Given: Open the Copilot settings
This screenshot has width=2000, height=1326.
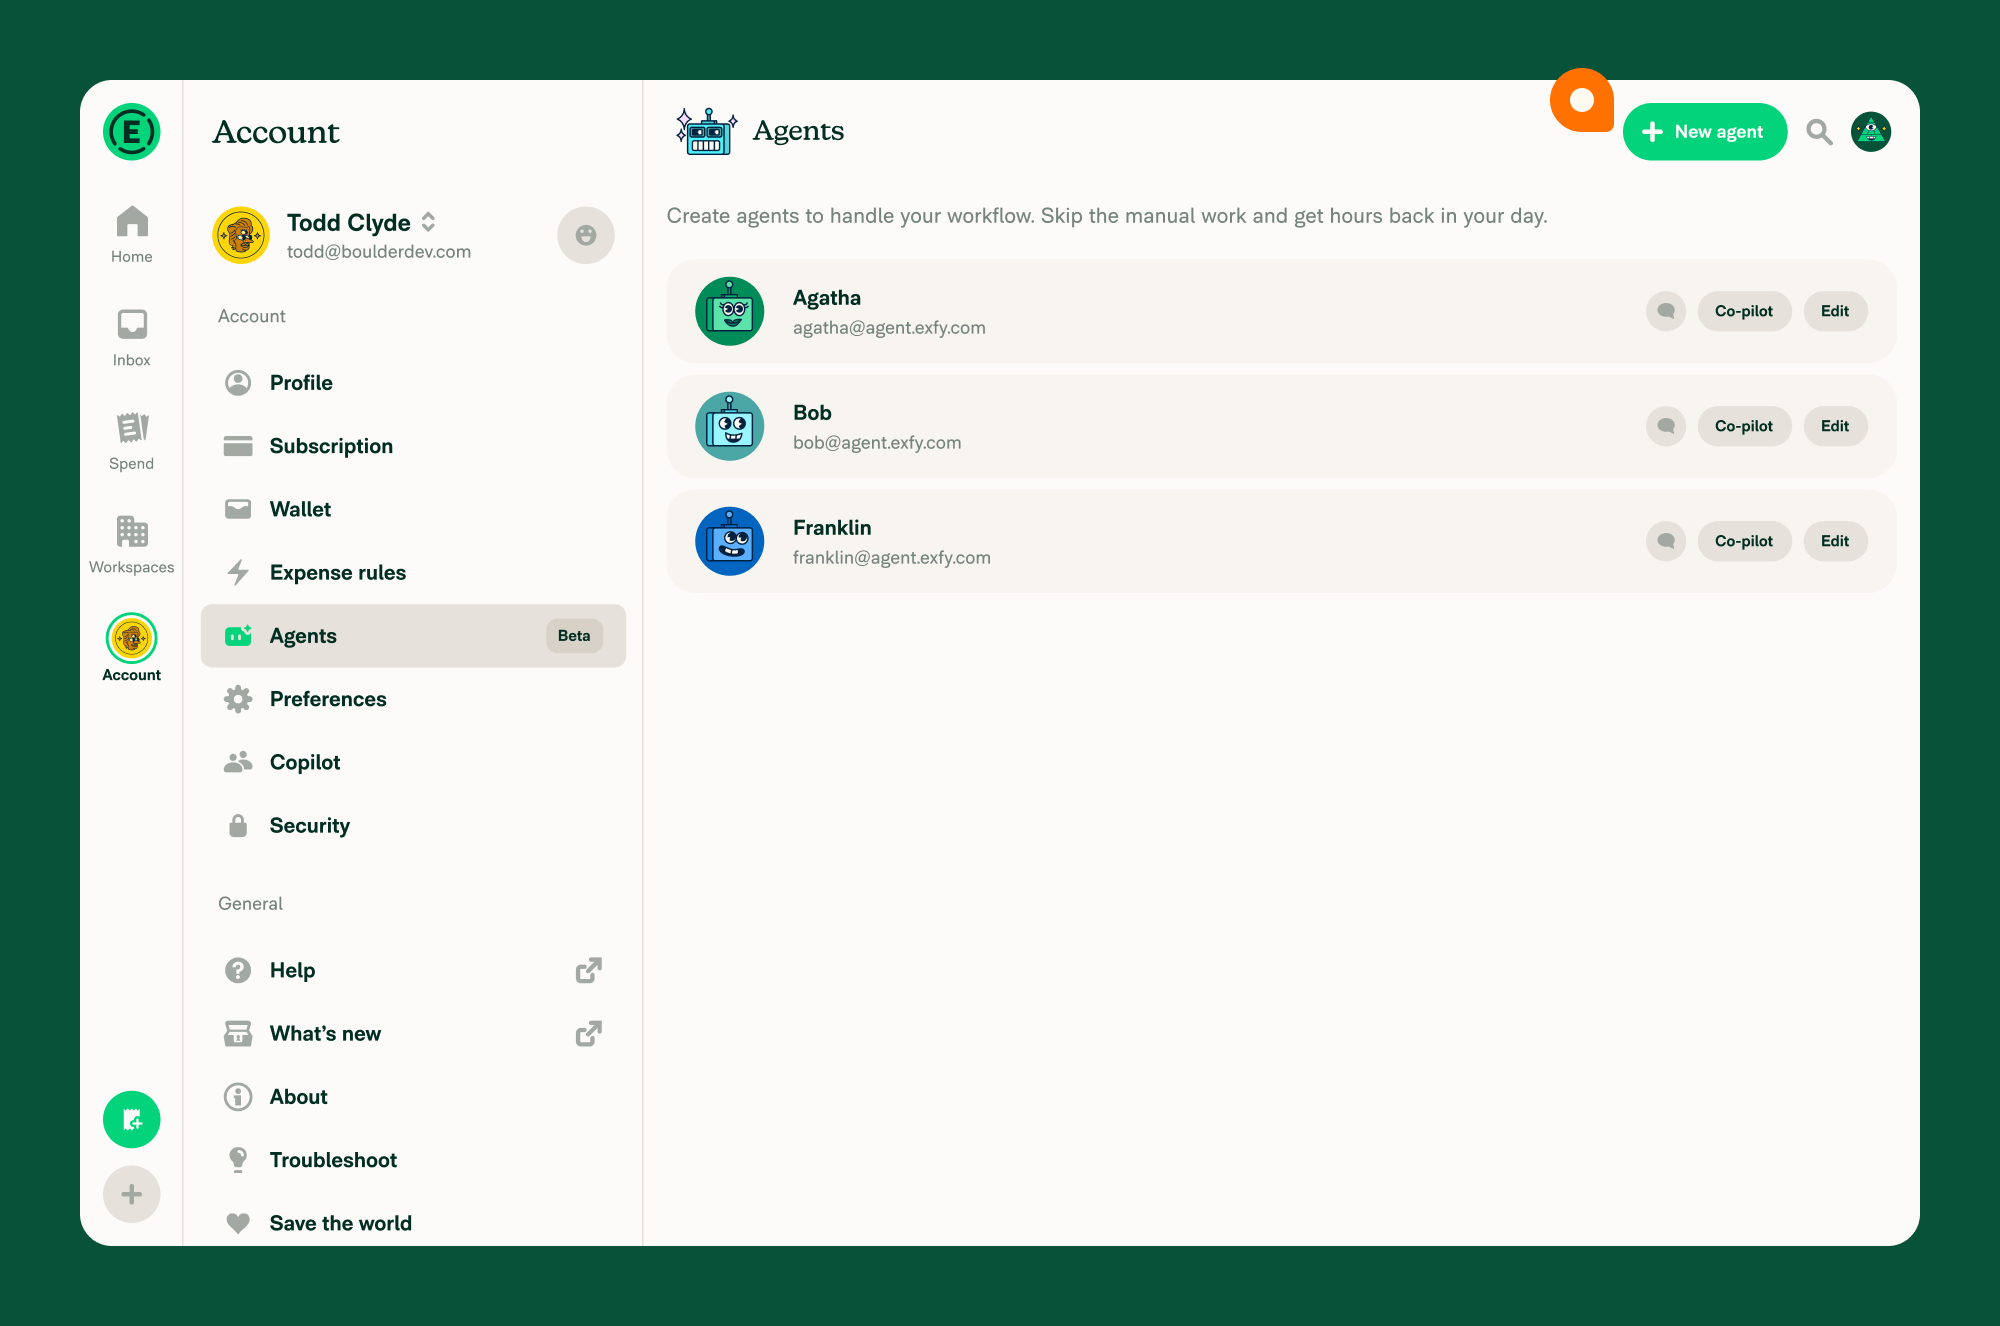Looking at the screenshot, I should coord(413,762).
